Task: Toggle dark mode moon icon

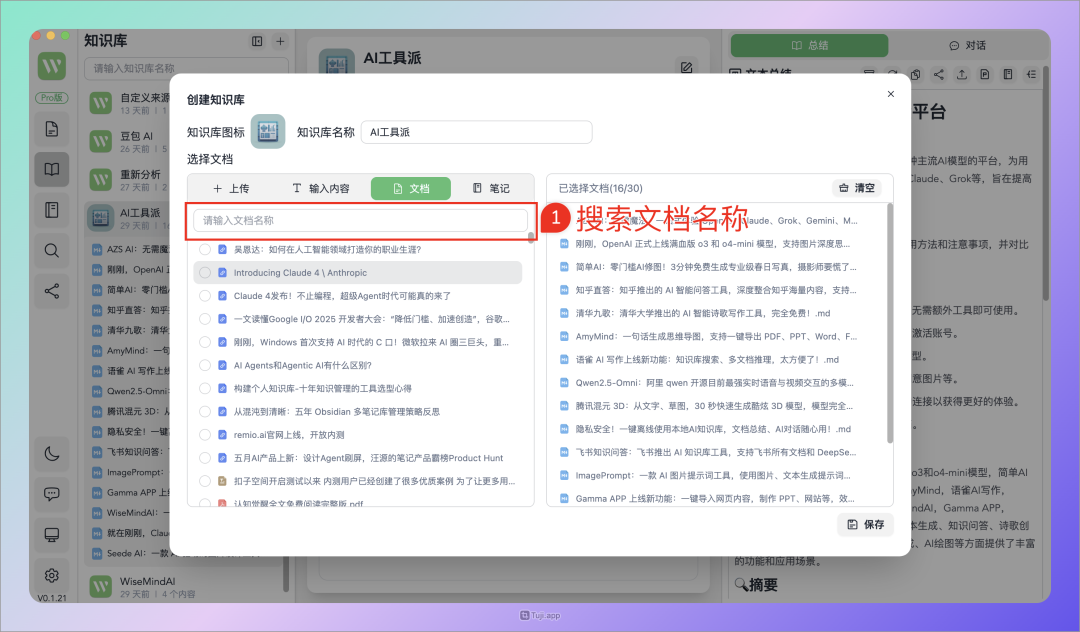Action: click(52, 454)
